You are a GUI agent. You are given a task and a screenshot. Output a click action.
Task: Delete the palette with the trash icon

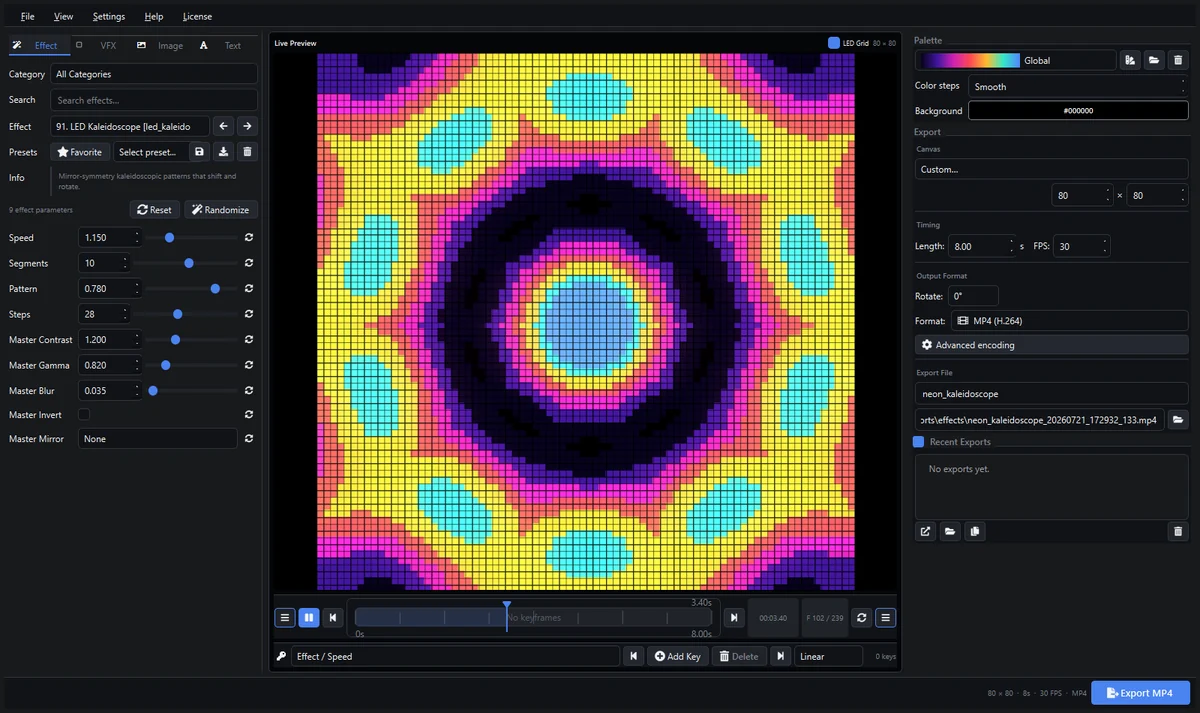[1178, 60]
